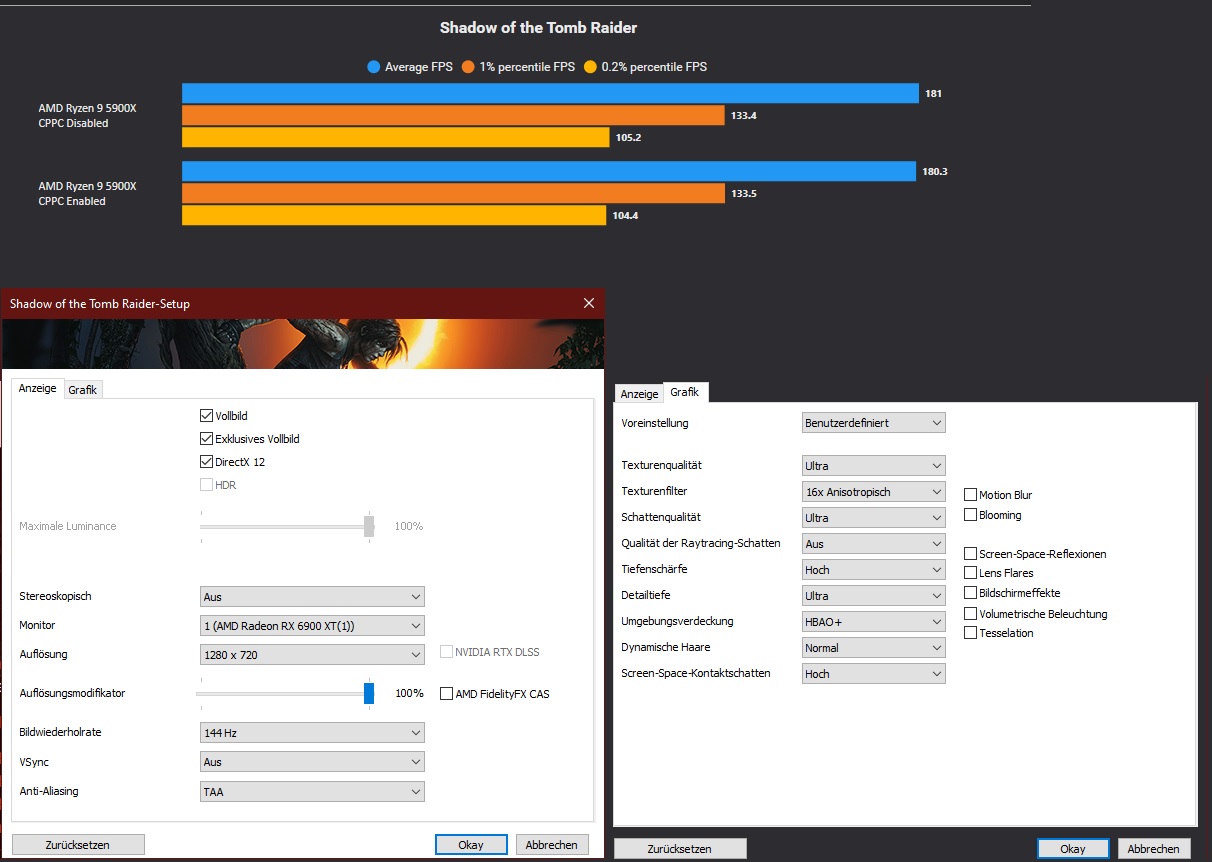Toggle the Vollbild checkbox
Viewport: 1212px width, 862px height.
(x=207, y=416)
